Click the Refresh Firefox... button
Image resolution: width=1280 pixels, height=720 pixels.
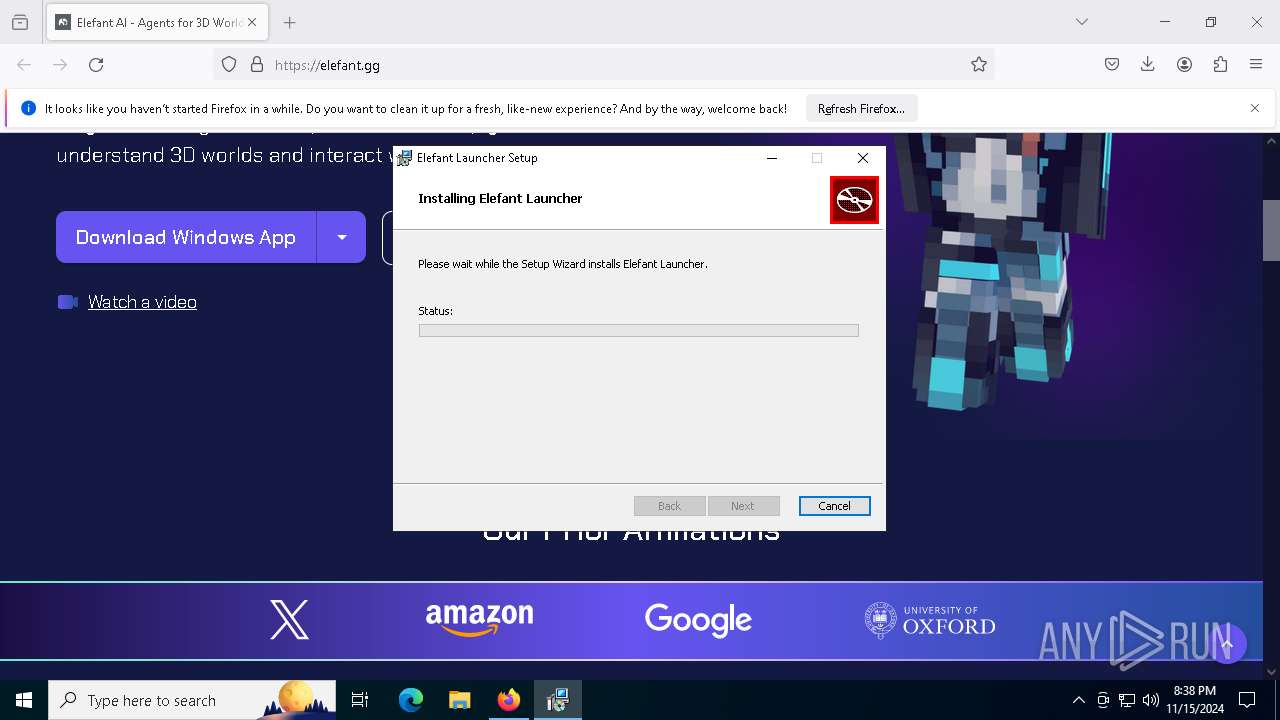(861, 108)
